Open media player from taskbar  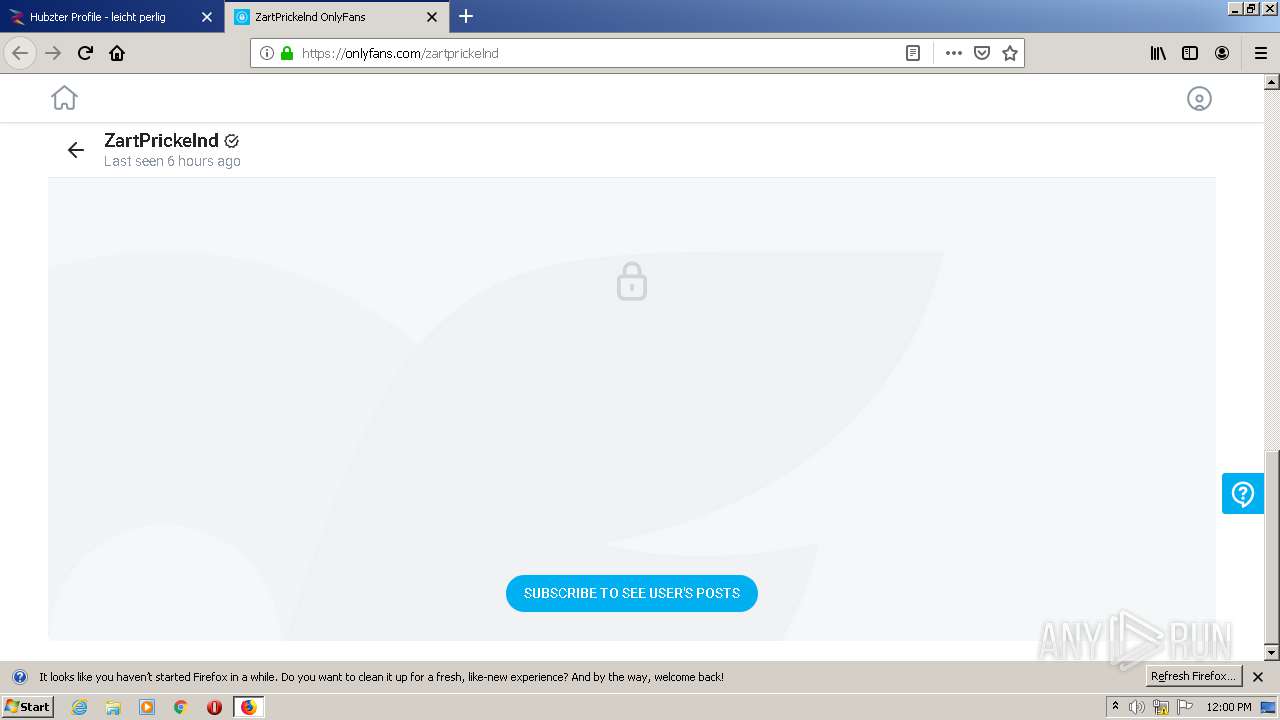click(147, 707)
